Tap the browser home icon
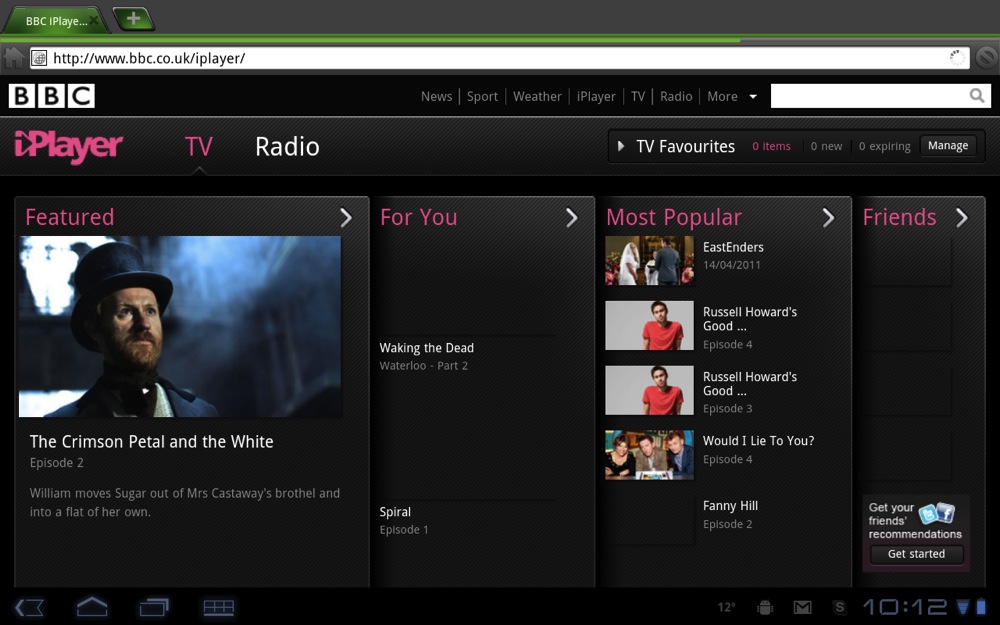Viewport: 1000px width, 625px height. 13,58
